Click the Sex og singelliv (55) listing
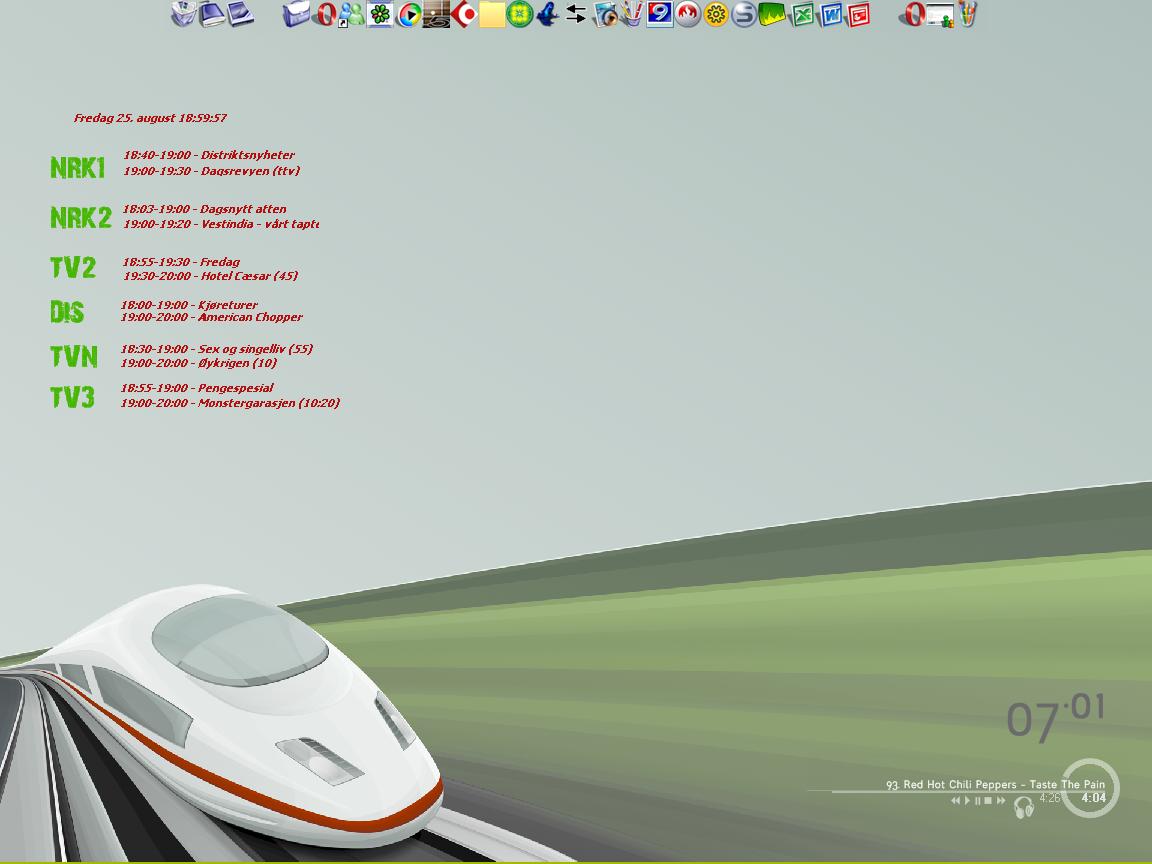 click(x=217, y=348)
